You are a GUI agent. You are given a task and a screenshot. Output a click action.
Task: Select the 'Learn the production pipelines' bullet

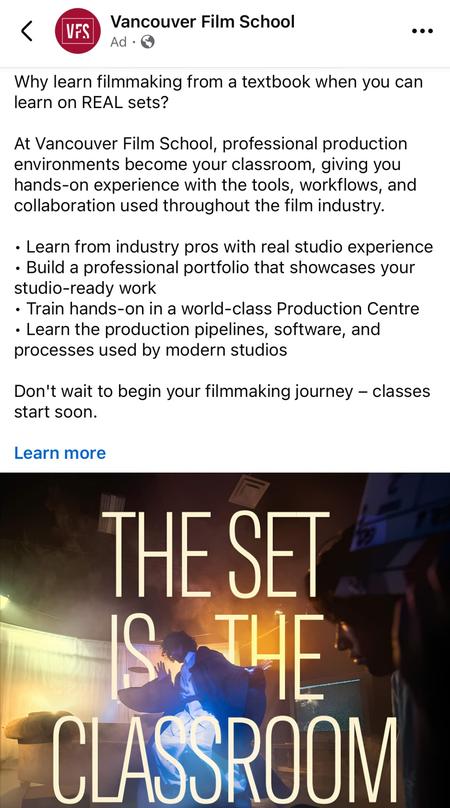pyautogui.click(x=197, y=339)
